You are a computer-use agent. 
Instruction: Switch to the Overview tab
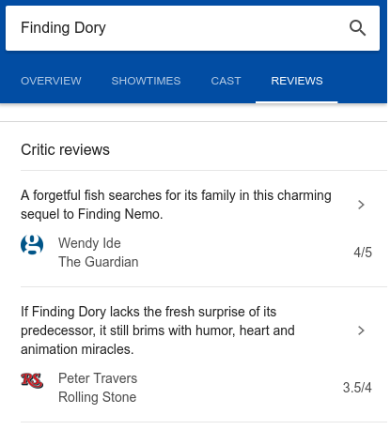pyautogui.click(x=51, y=81)
